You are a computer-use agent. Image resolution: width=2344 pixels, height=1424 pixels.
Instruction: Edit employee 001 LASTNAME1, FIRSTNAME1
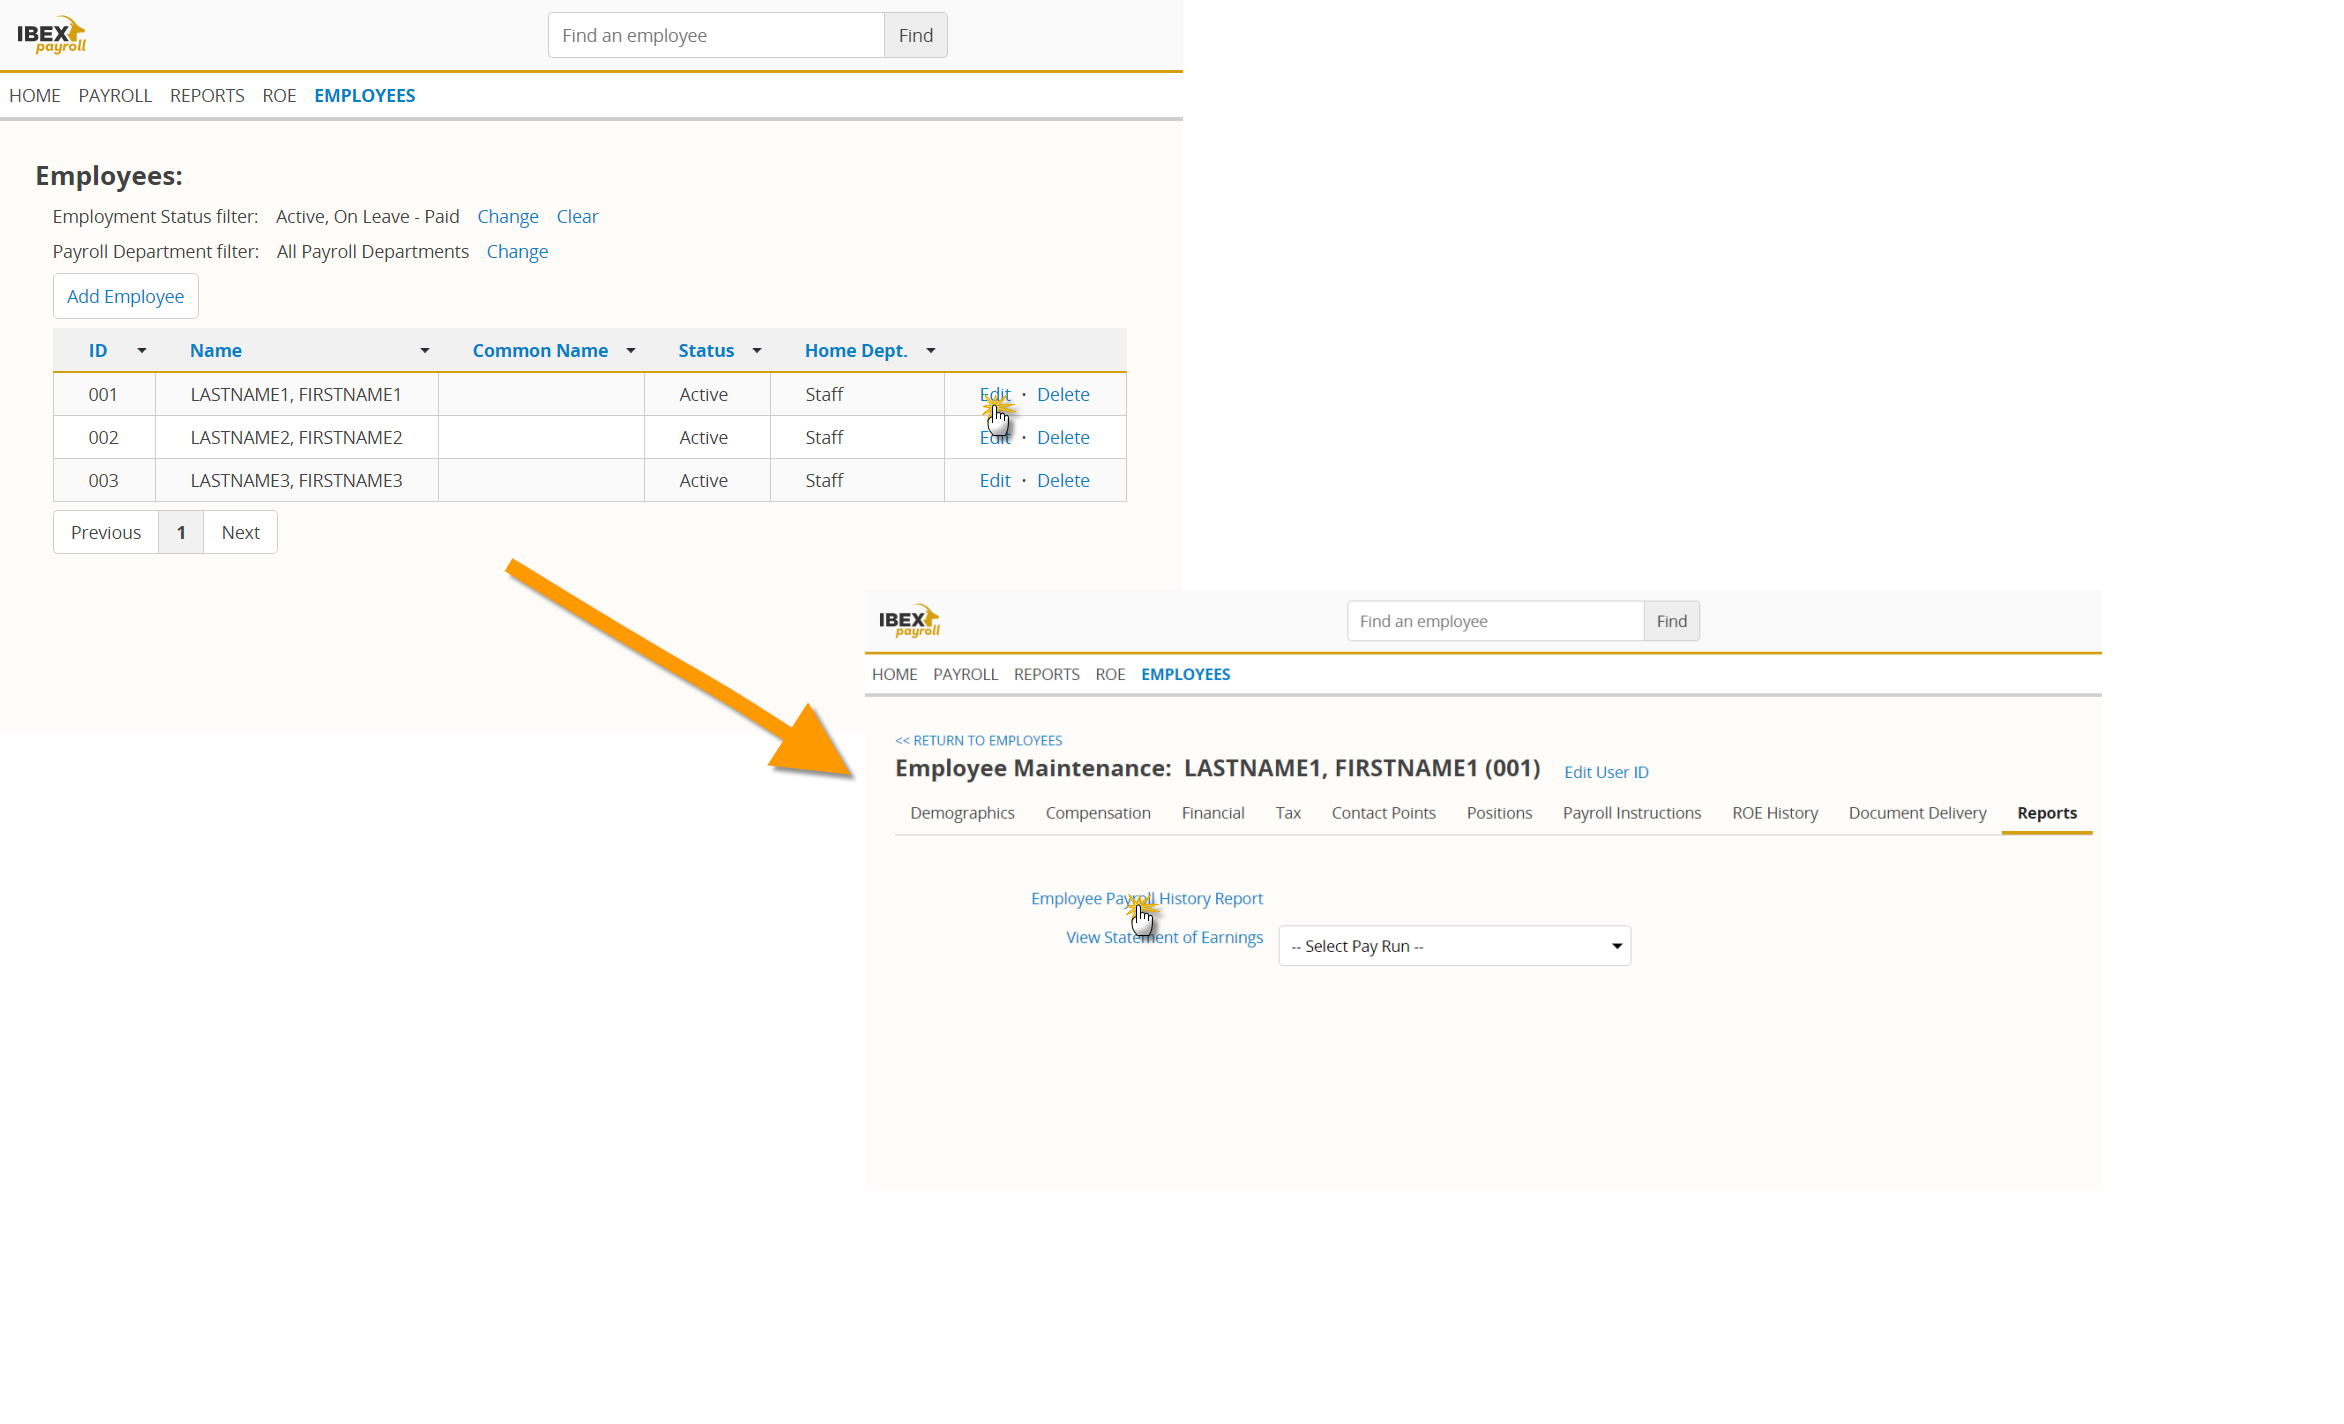[995, 394]
